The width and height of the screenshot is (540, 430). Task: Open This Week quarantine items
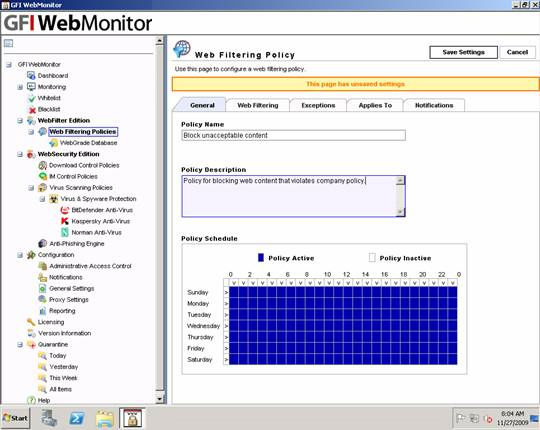[x=63, y=378]
